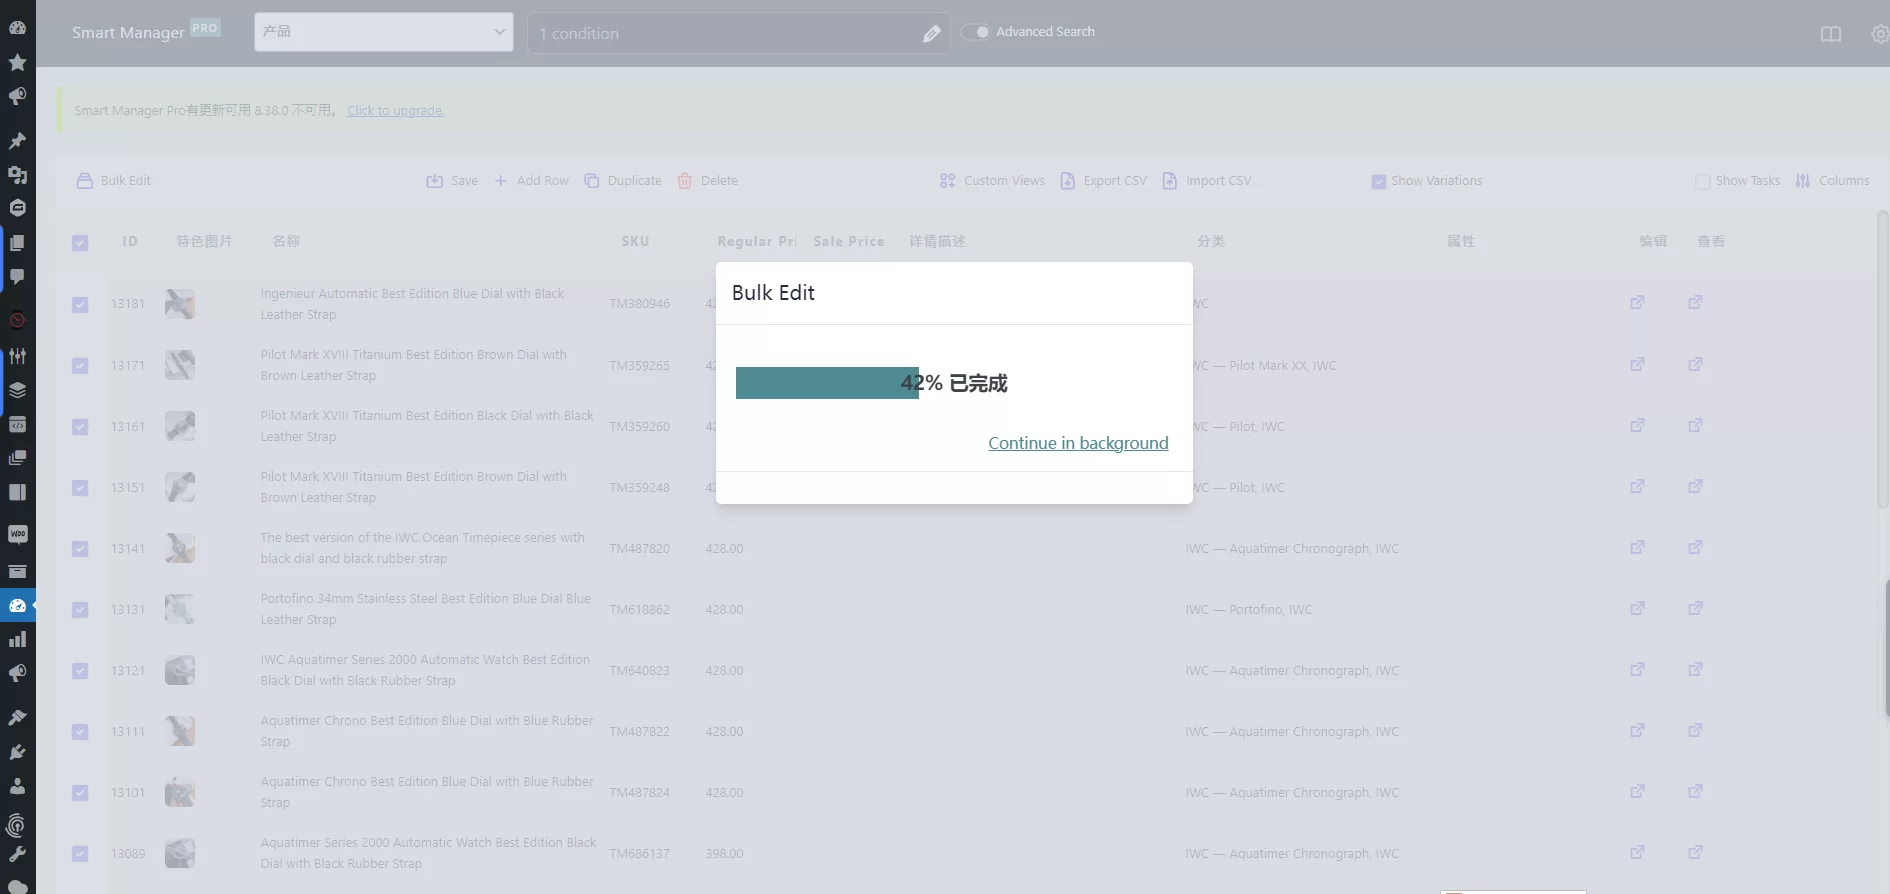This screenshot has height=894, width=1890.
Task: Toggle checkbox for row 13111
Action: [x=80, y=732]
